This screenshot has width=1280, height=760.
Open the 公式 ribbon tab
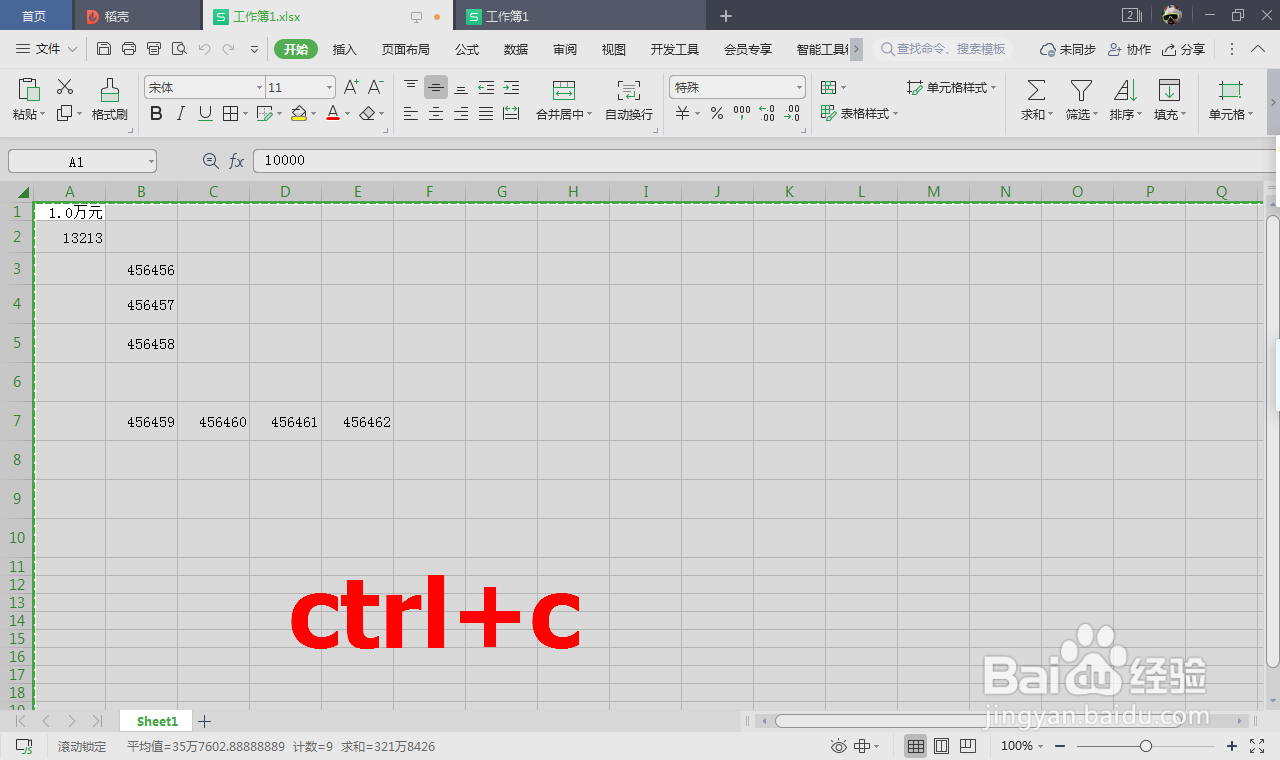point(467,49)
